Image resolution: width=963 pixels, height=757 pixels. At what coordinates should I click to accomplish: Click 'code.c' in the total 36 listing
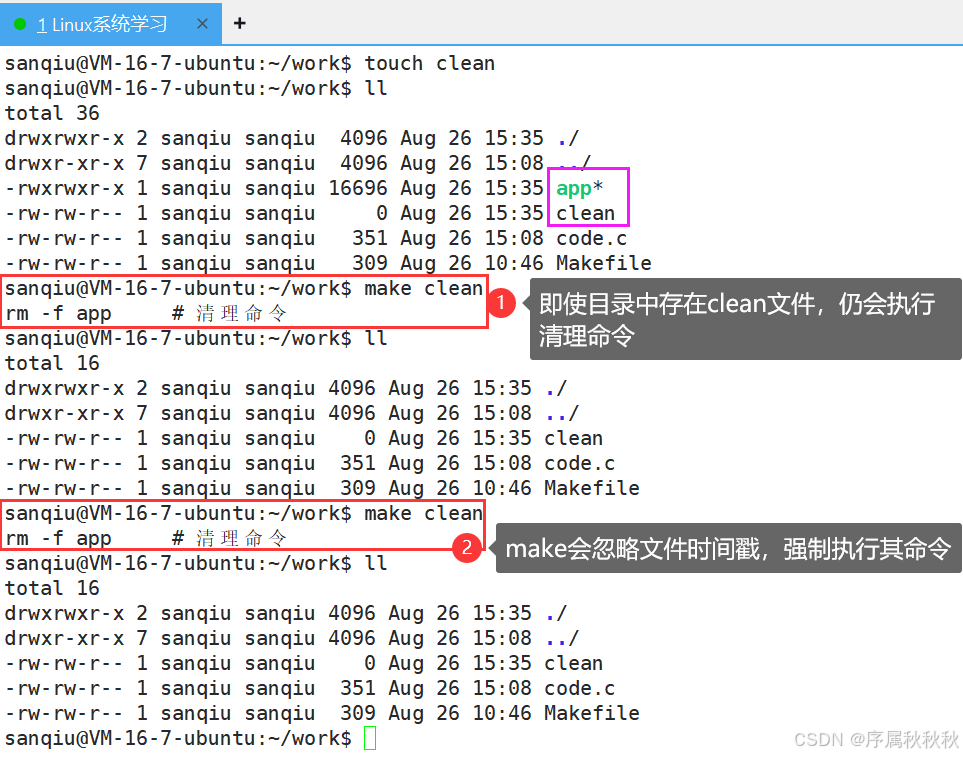pos(591,238)
